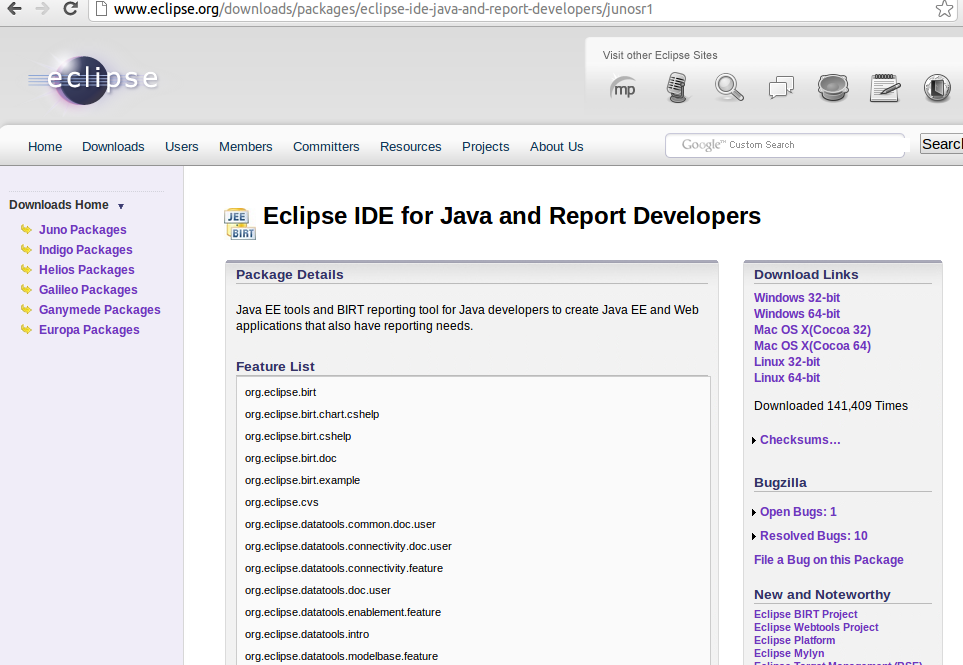Download the Linux 64-bit package
The image size is (963, 665).
coord(786,378)
